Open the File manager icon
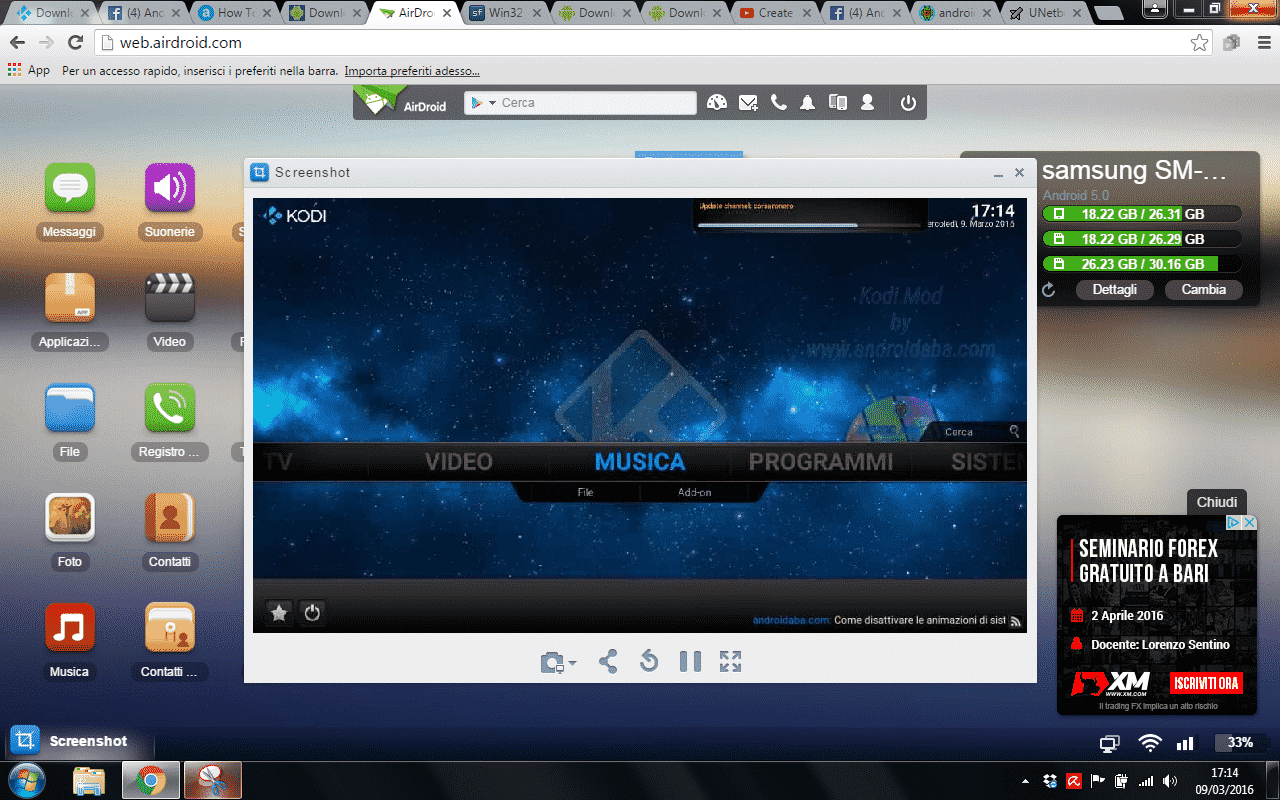 (x=70, y=408)
